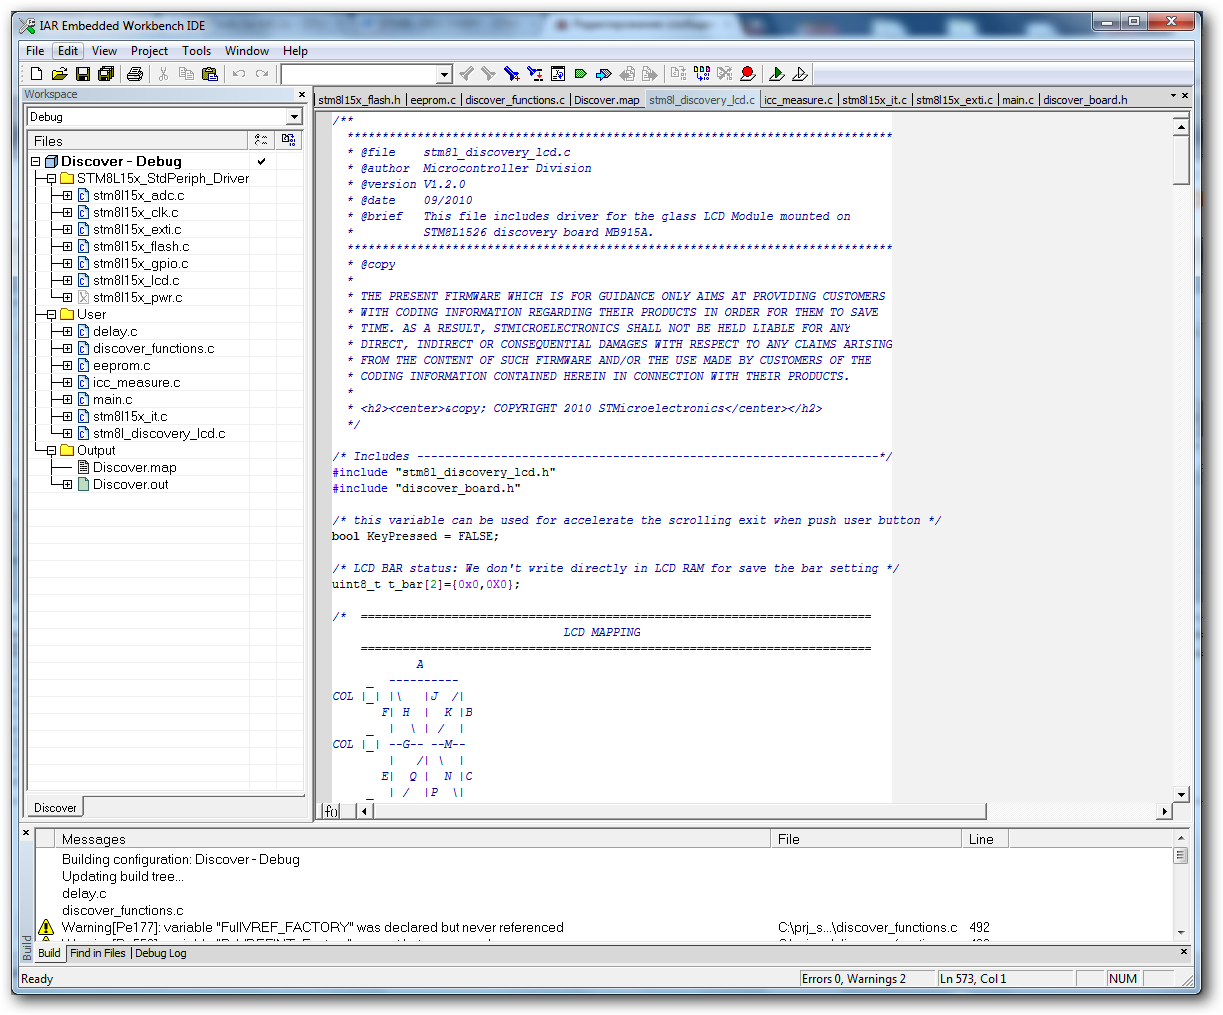Create a new document with toolbar icon
The image size is (1223, 1015).
coord(37,74)
